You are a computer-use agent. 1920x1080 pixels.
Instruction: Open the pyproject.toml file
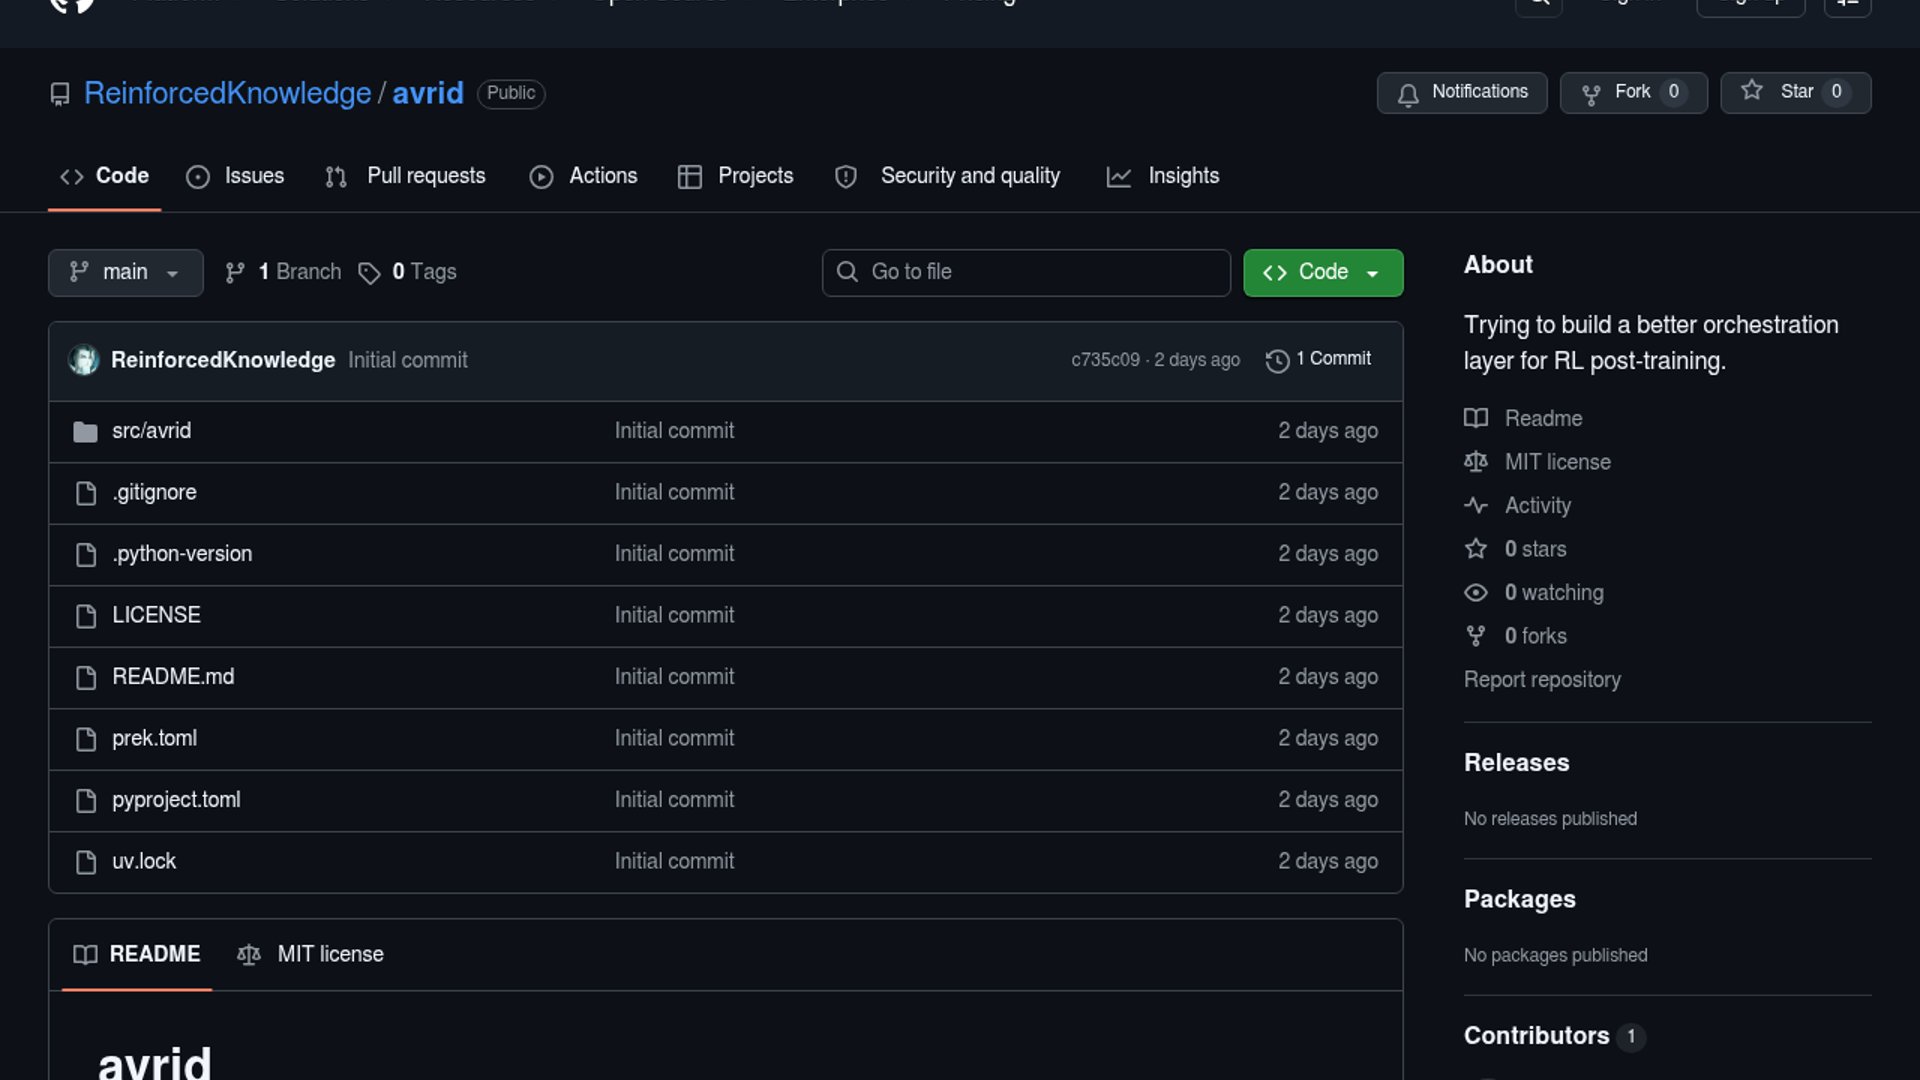point(176,800)
